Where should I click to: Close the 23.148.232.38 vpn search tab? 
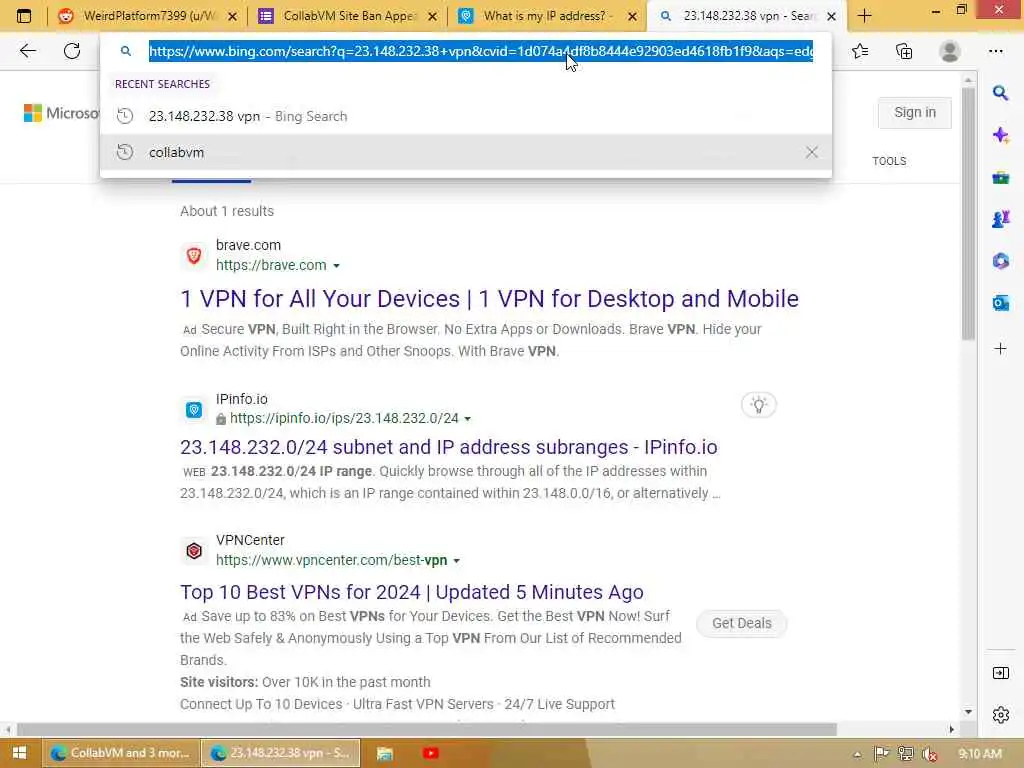pyautogui.click(x=831, y=16)
